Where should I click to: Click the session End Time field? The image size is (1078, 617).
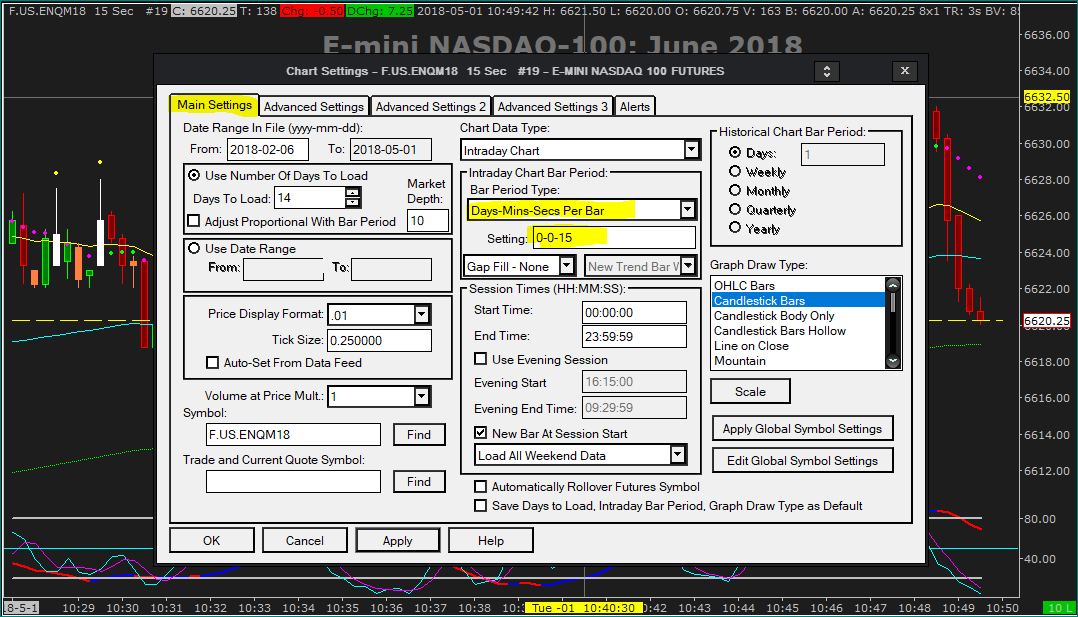click(634, 336)
